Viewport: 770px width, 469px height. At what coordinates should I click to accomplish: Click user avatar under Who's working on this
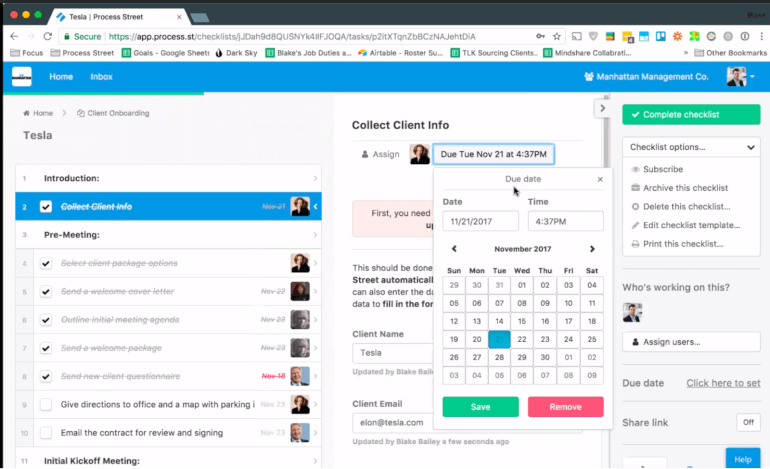[632, 312]
